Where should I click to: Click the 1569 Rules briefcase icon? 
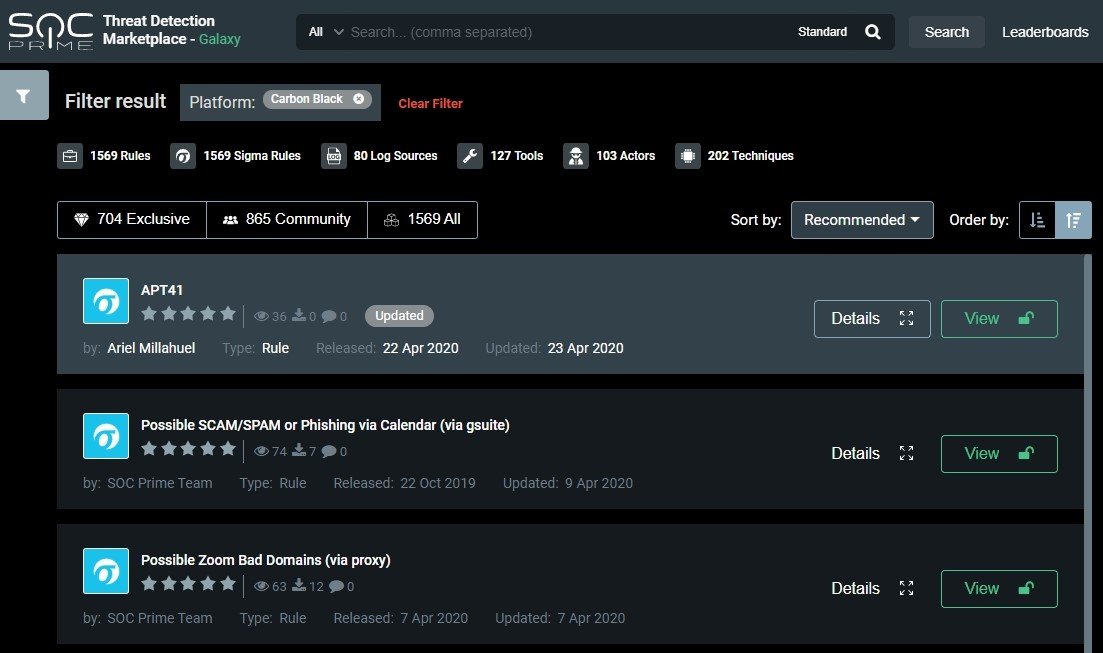(x=70, y=156)
